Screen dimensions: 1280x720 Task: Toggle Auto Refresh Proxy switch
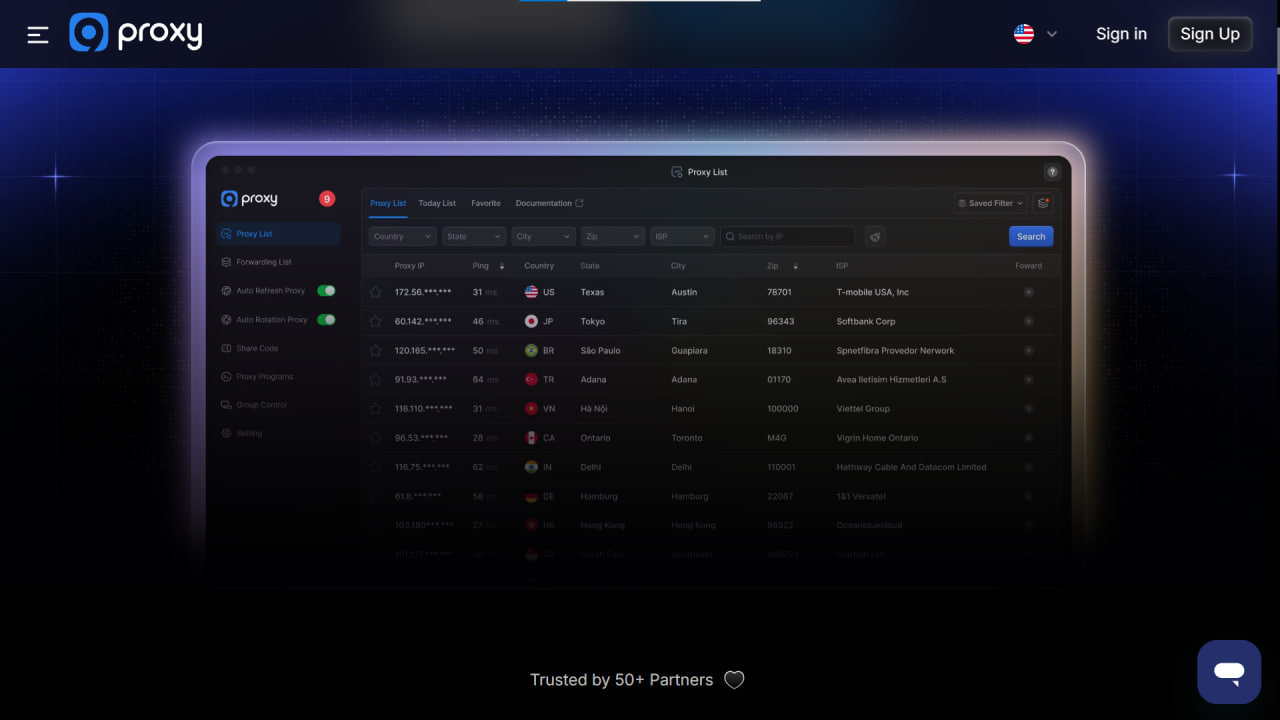point(326,291)
